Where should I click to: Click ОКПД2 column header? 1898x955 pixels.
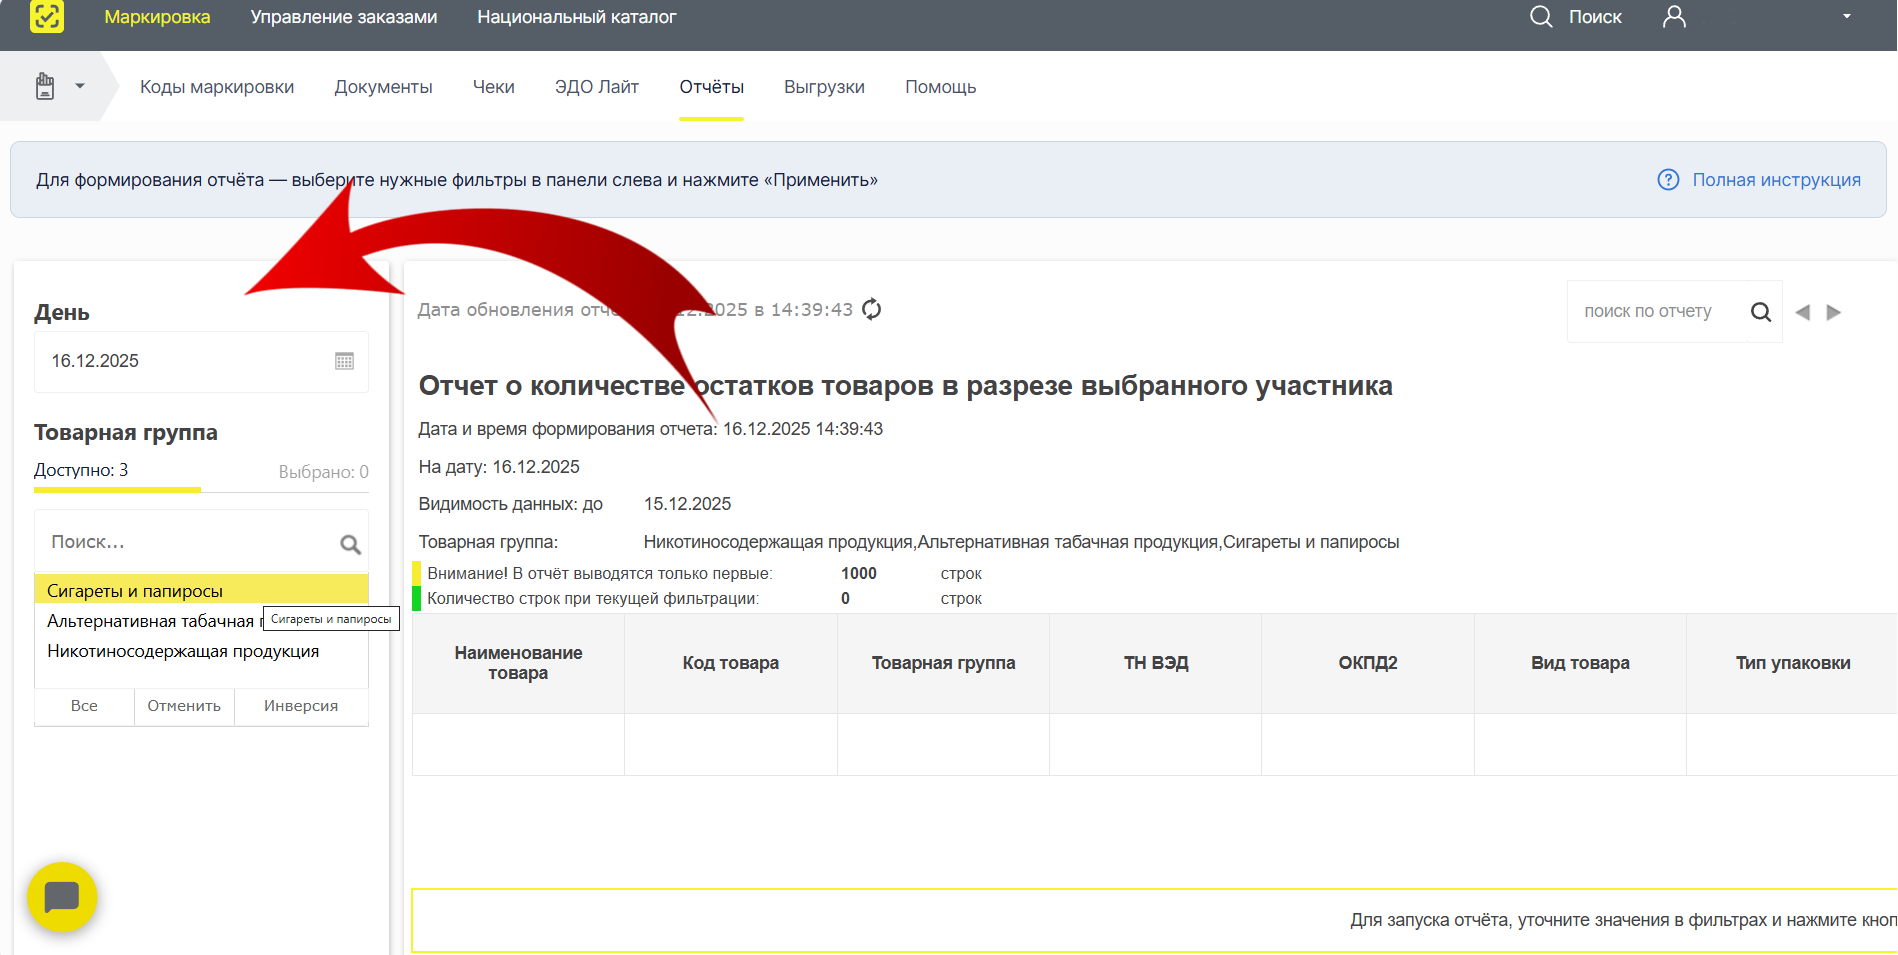click(x=1368, y=663)
